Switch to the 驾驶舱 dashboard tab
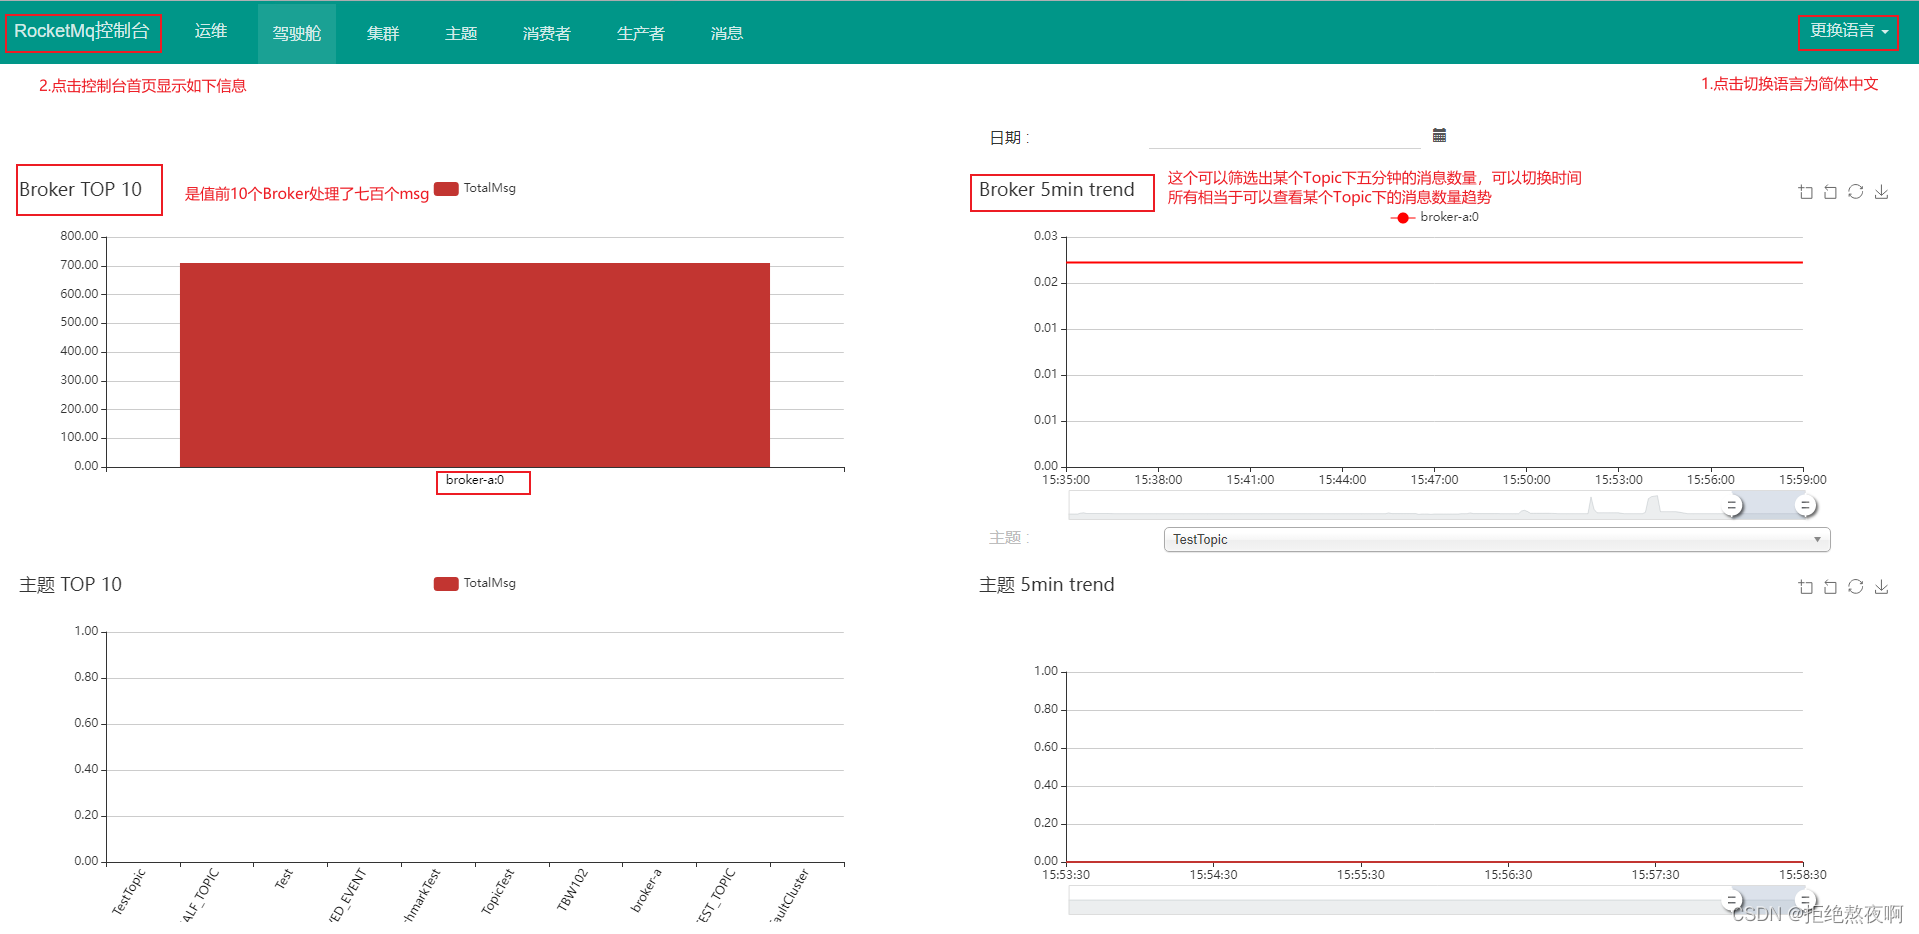Image resolution: width=1919 pixels, height=934 pixels. click(x=297, y=33)
